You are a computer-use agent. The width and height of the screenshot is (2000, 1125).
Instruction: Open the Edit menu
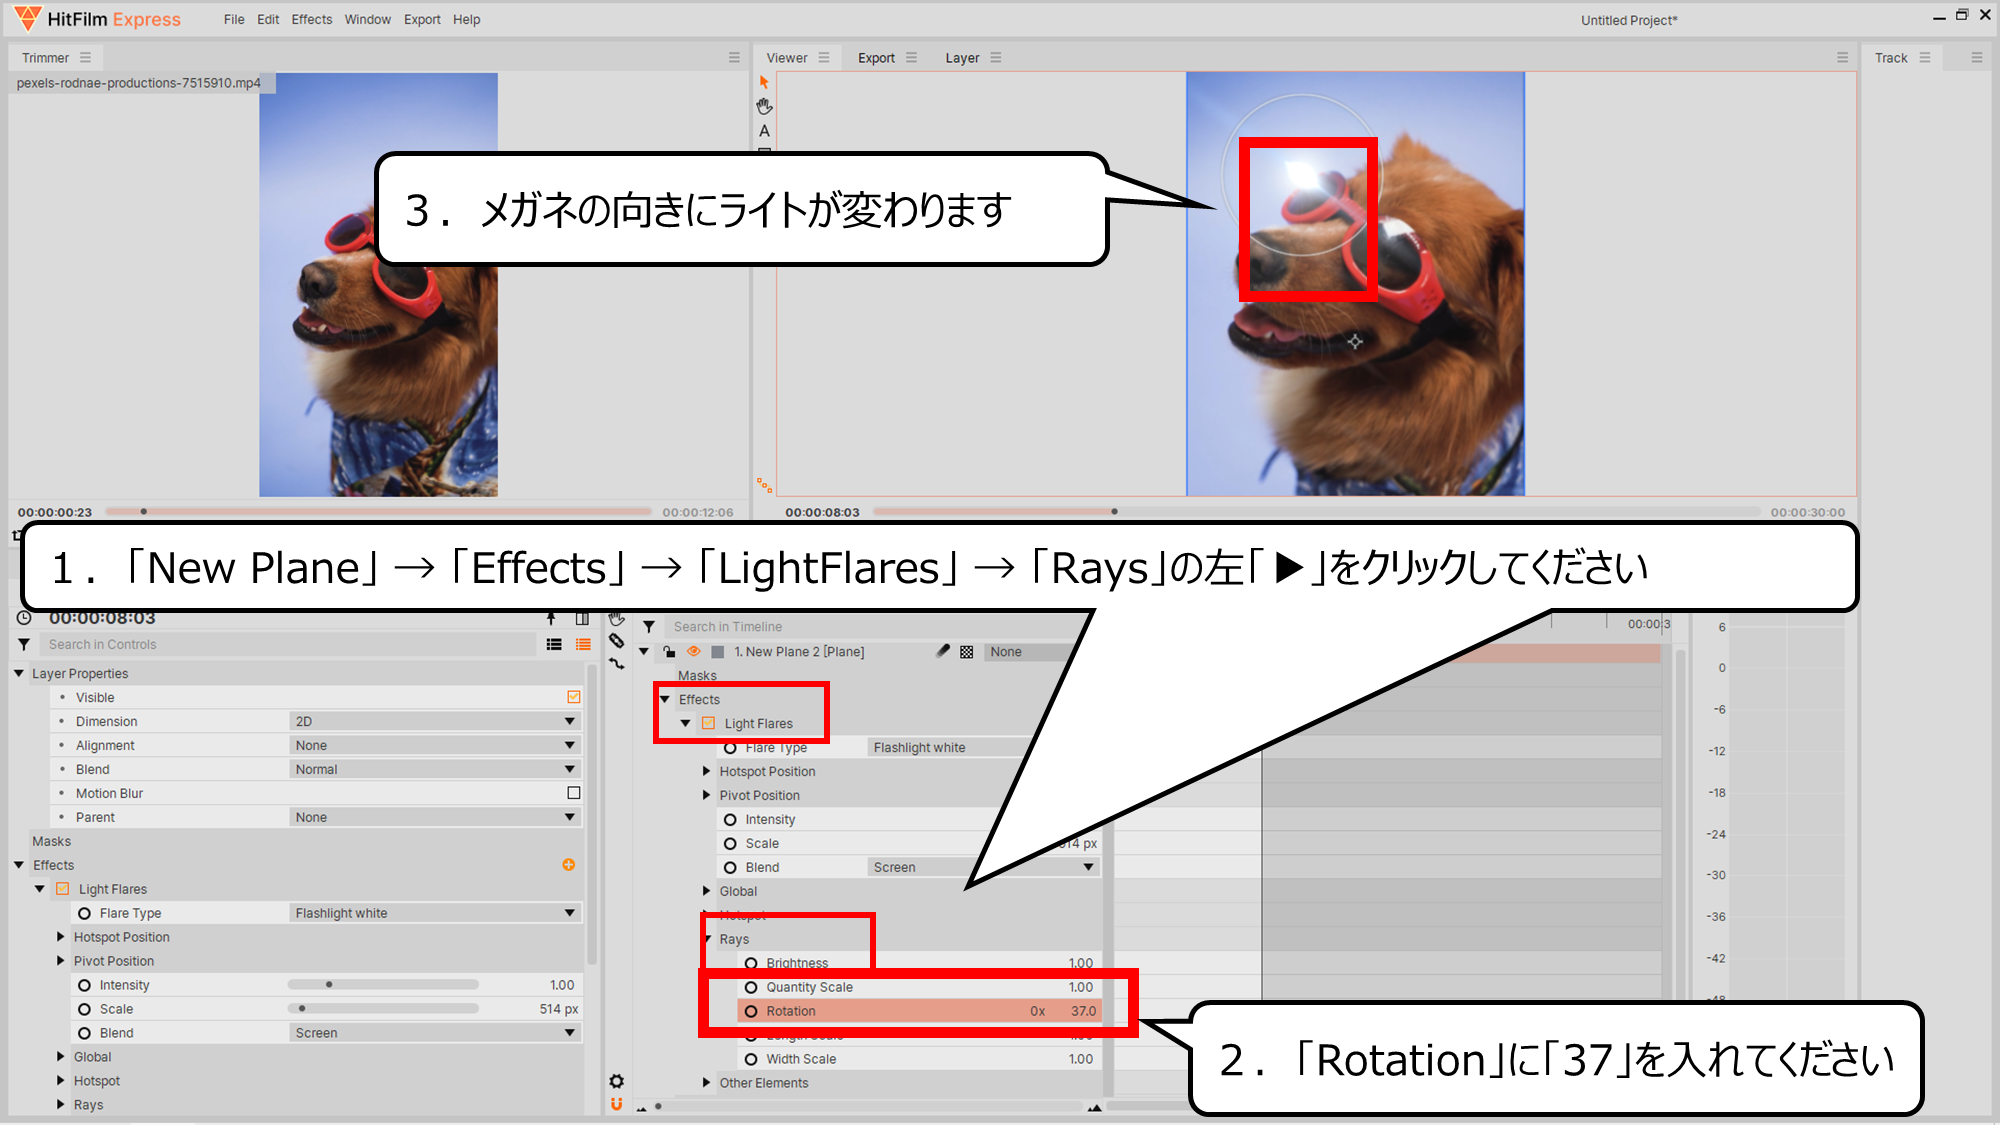[268, 19]
